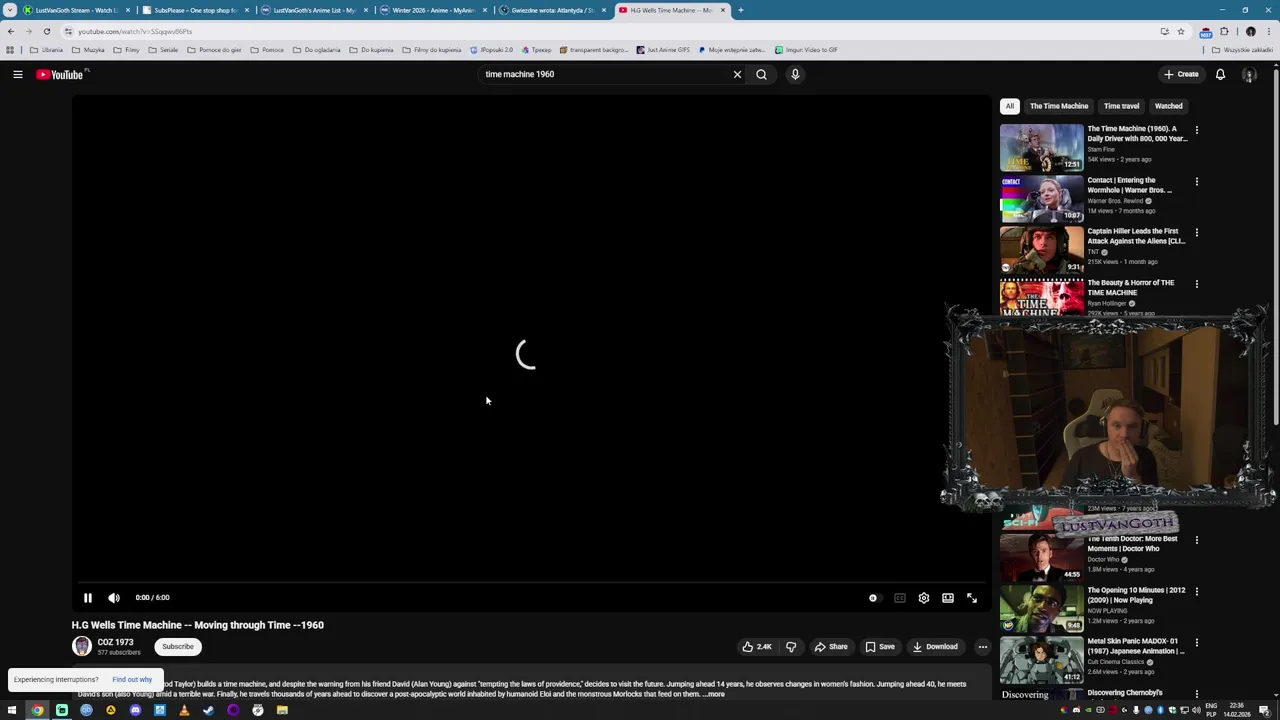The height and width of the screenshot is (720, 1280).
Task: Open the Create button
Action: click(1181, 74)
